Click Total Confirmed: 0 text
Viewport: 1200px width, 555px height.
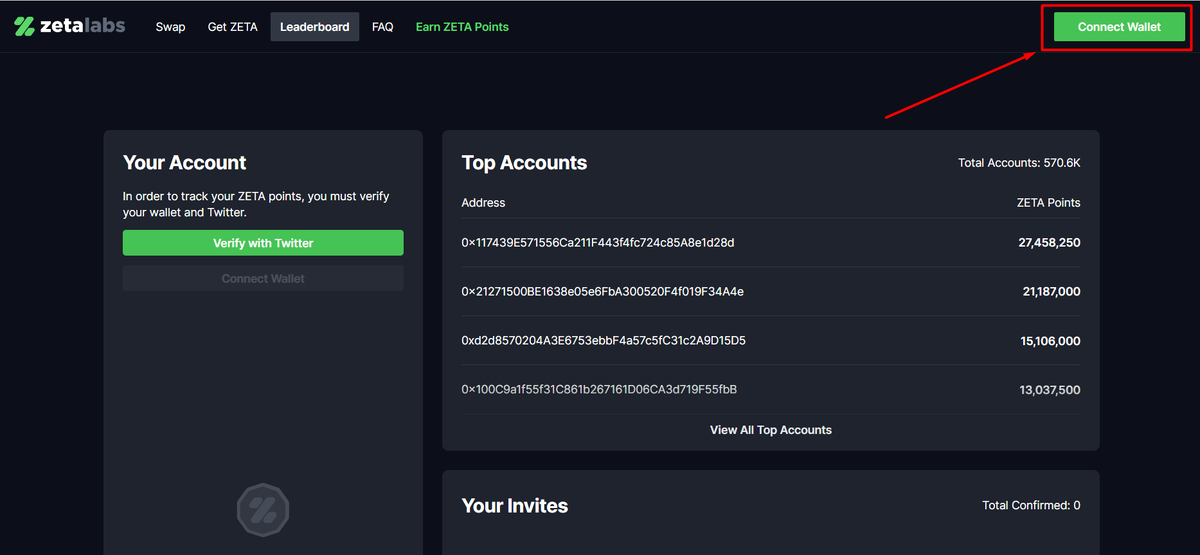tap(1031, 506)
